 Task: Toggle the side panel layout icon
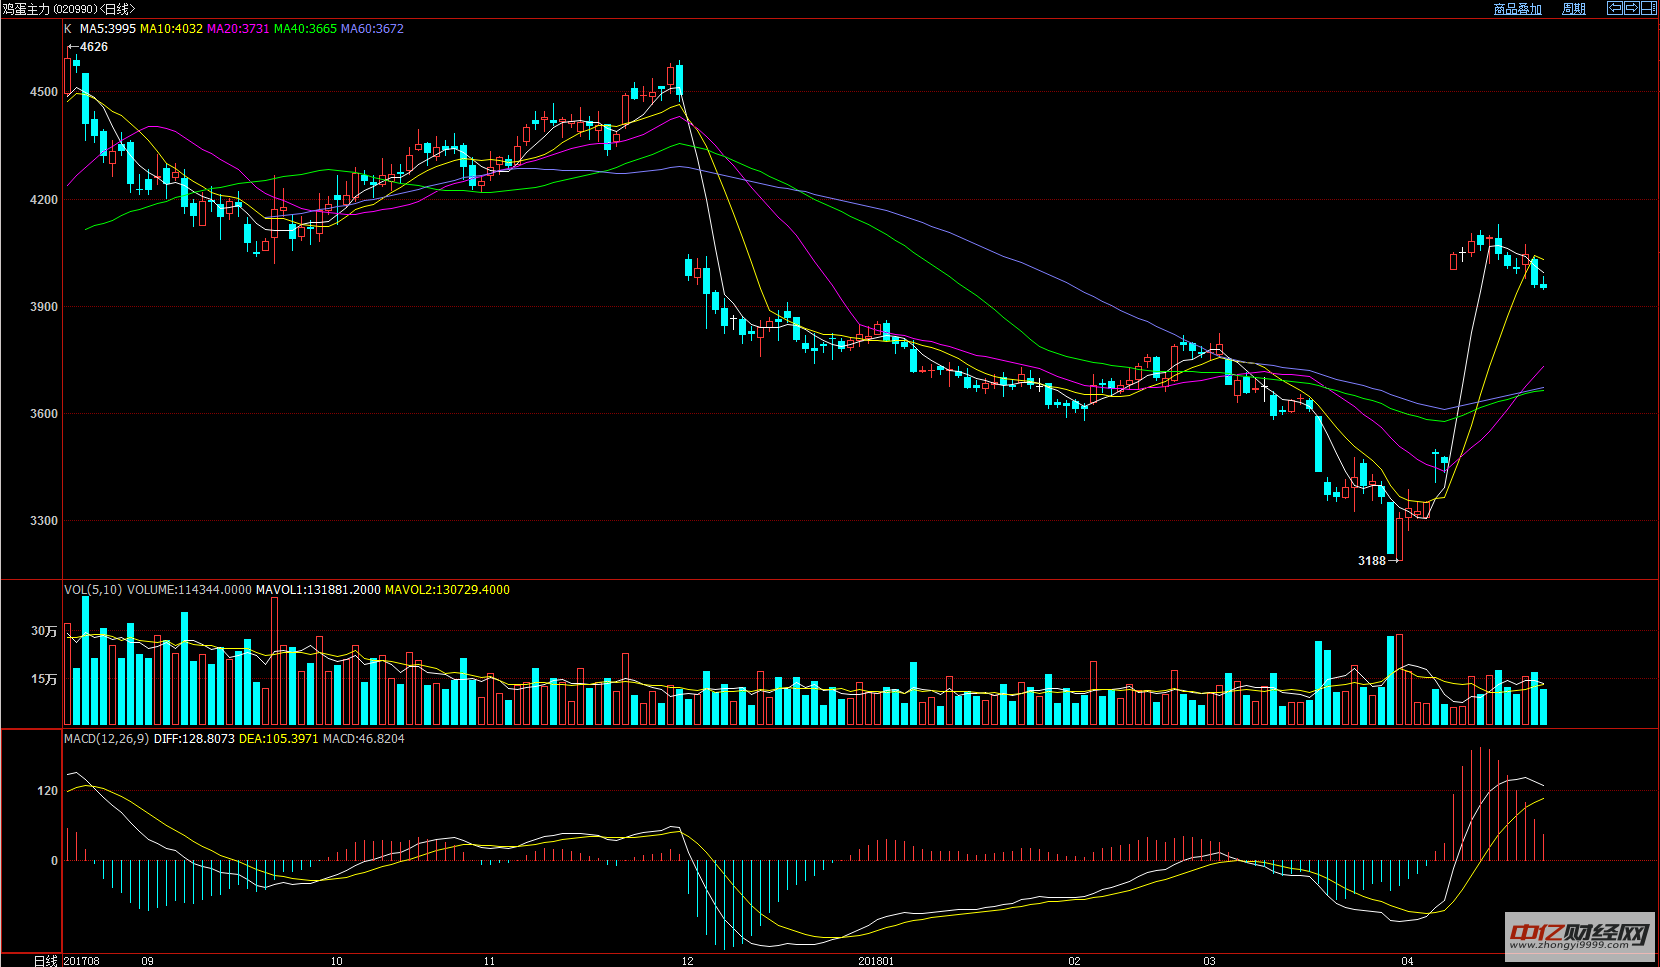pyautogui.click(x=1649, y=8)
